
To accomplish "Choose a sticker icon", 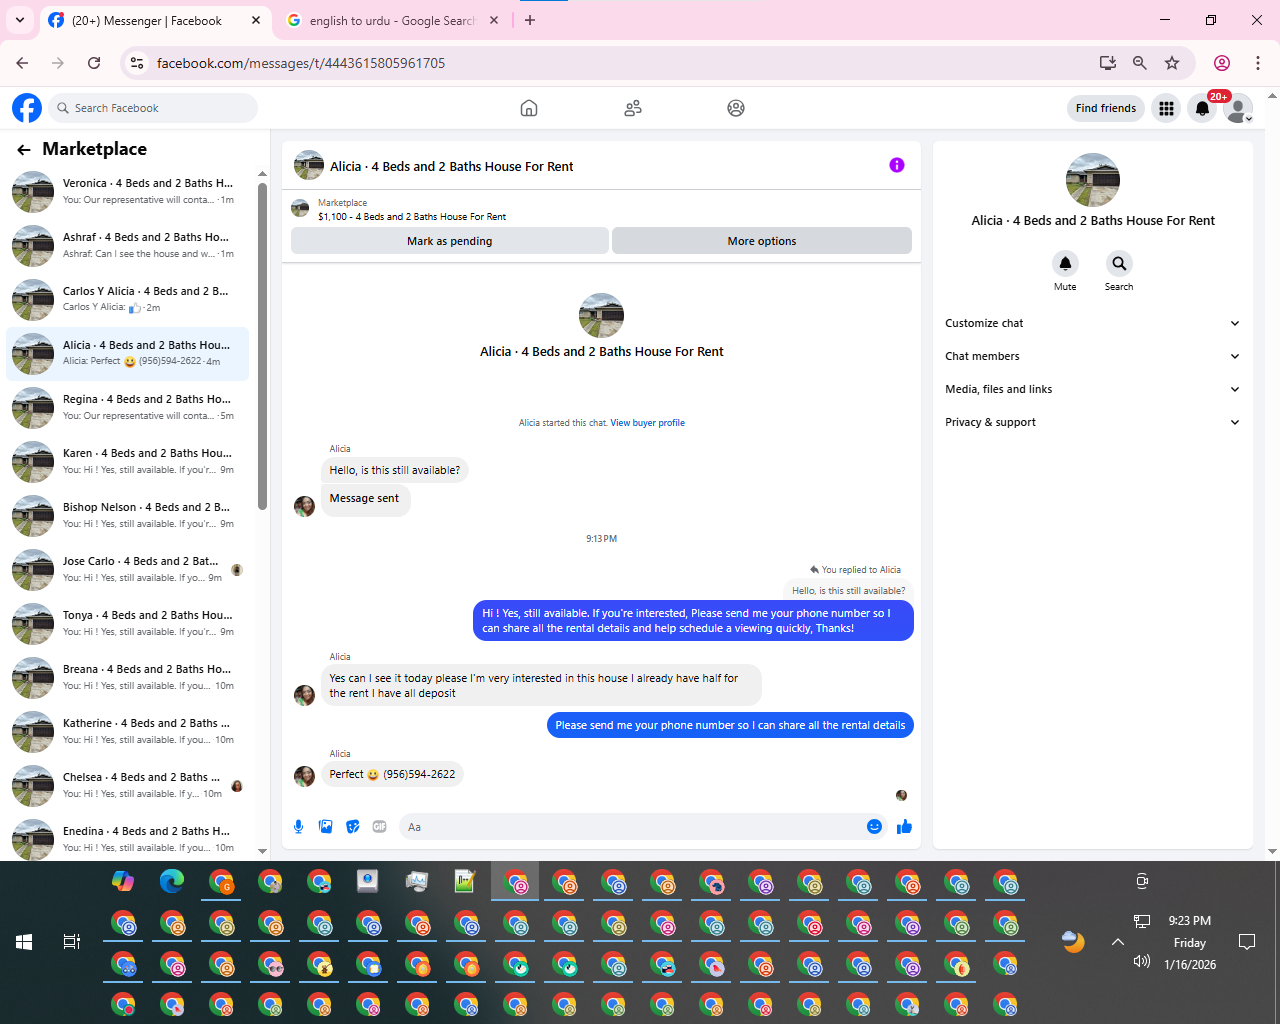I will tap(352, 826).
